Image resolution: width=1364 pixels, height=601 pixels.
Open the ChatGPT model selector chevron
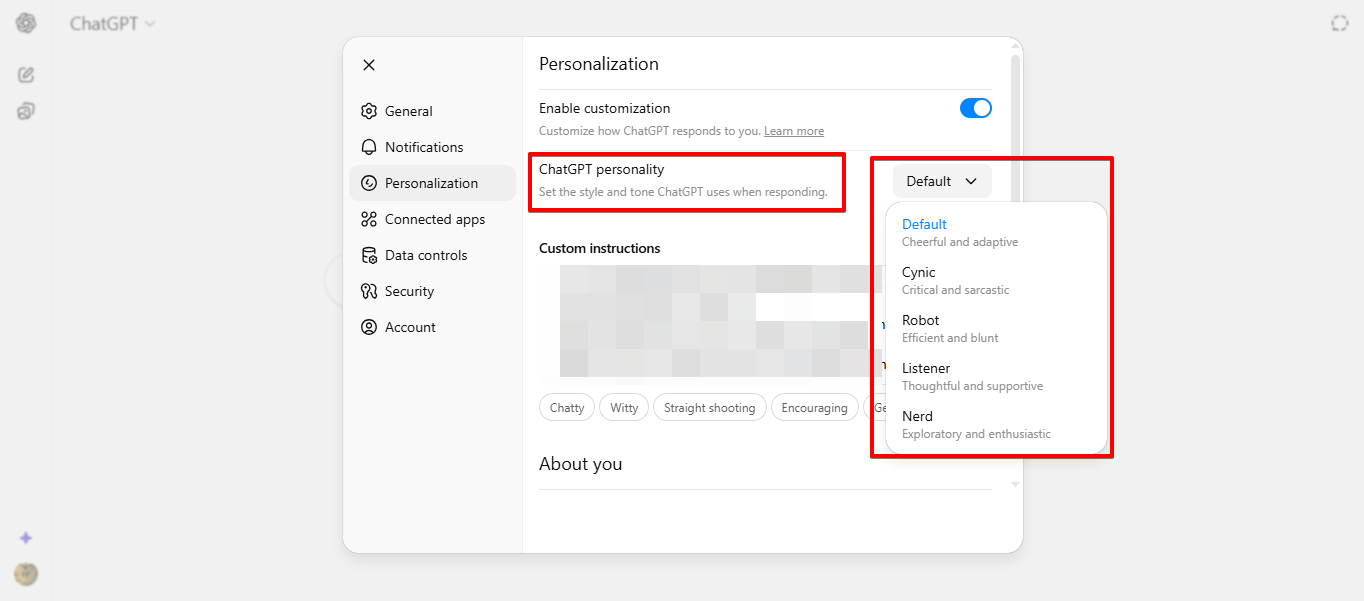[x=151, y=24]
